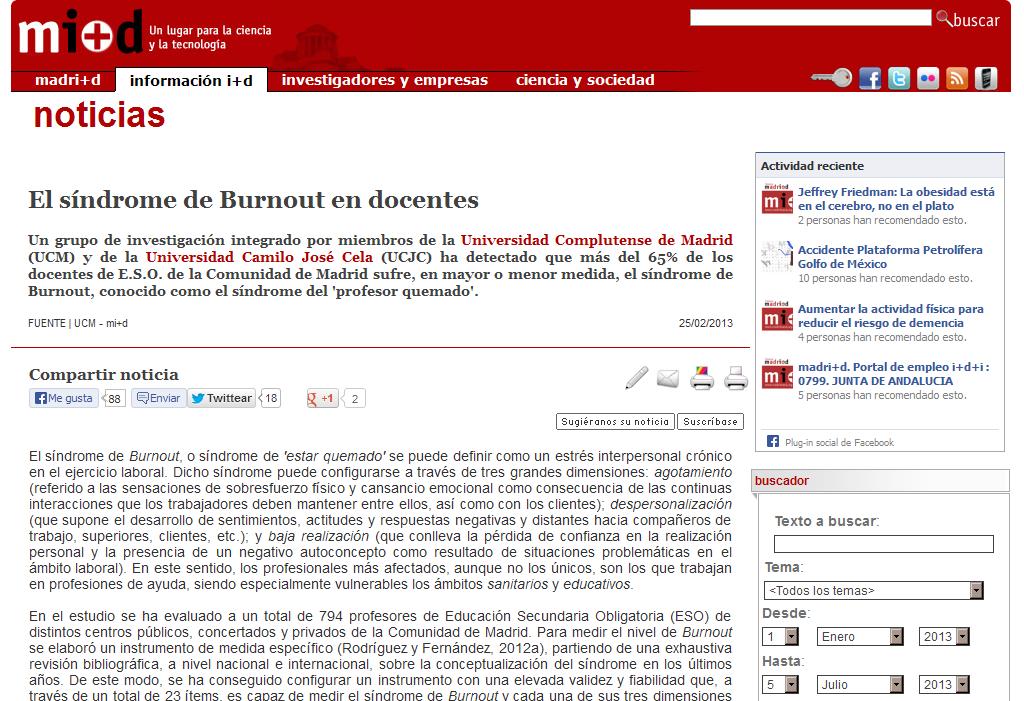Click the noticias section heading
The image size is (1024, 701).
coord(99,115)
